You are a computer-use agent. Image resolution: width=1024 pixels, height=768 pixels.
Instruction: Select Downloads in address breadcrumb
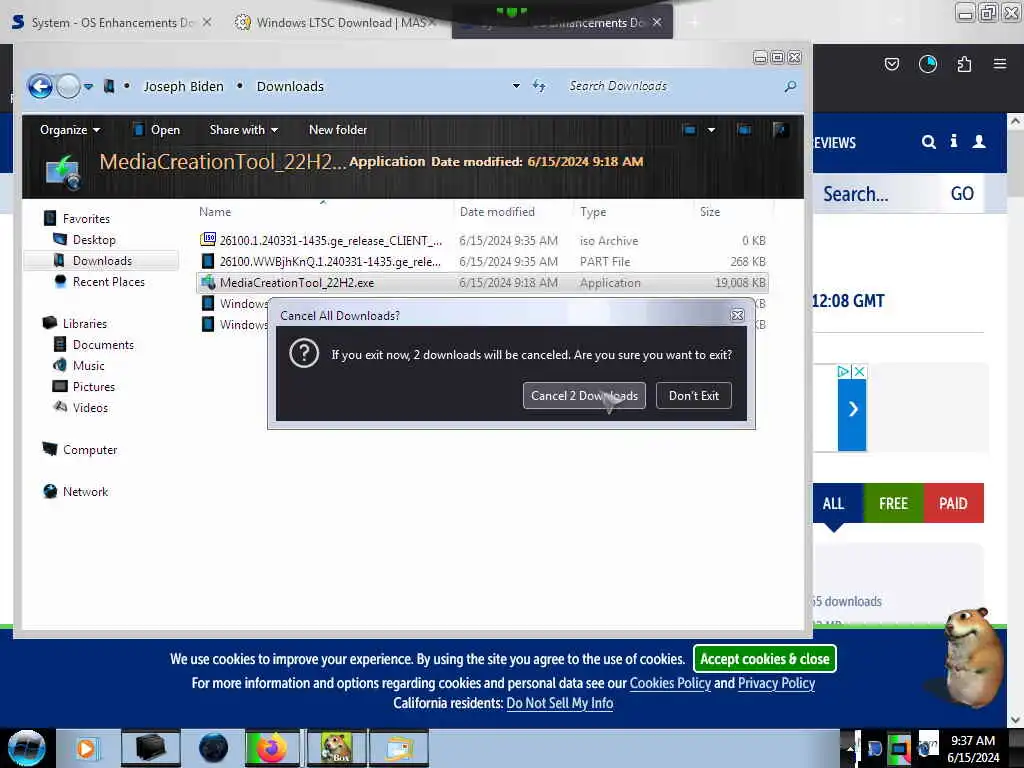[290, 86]
